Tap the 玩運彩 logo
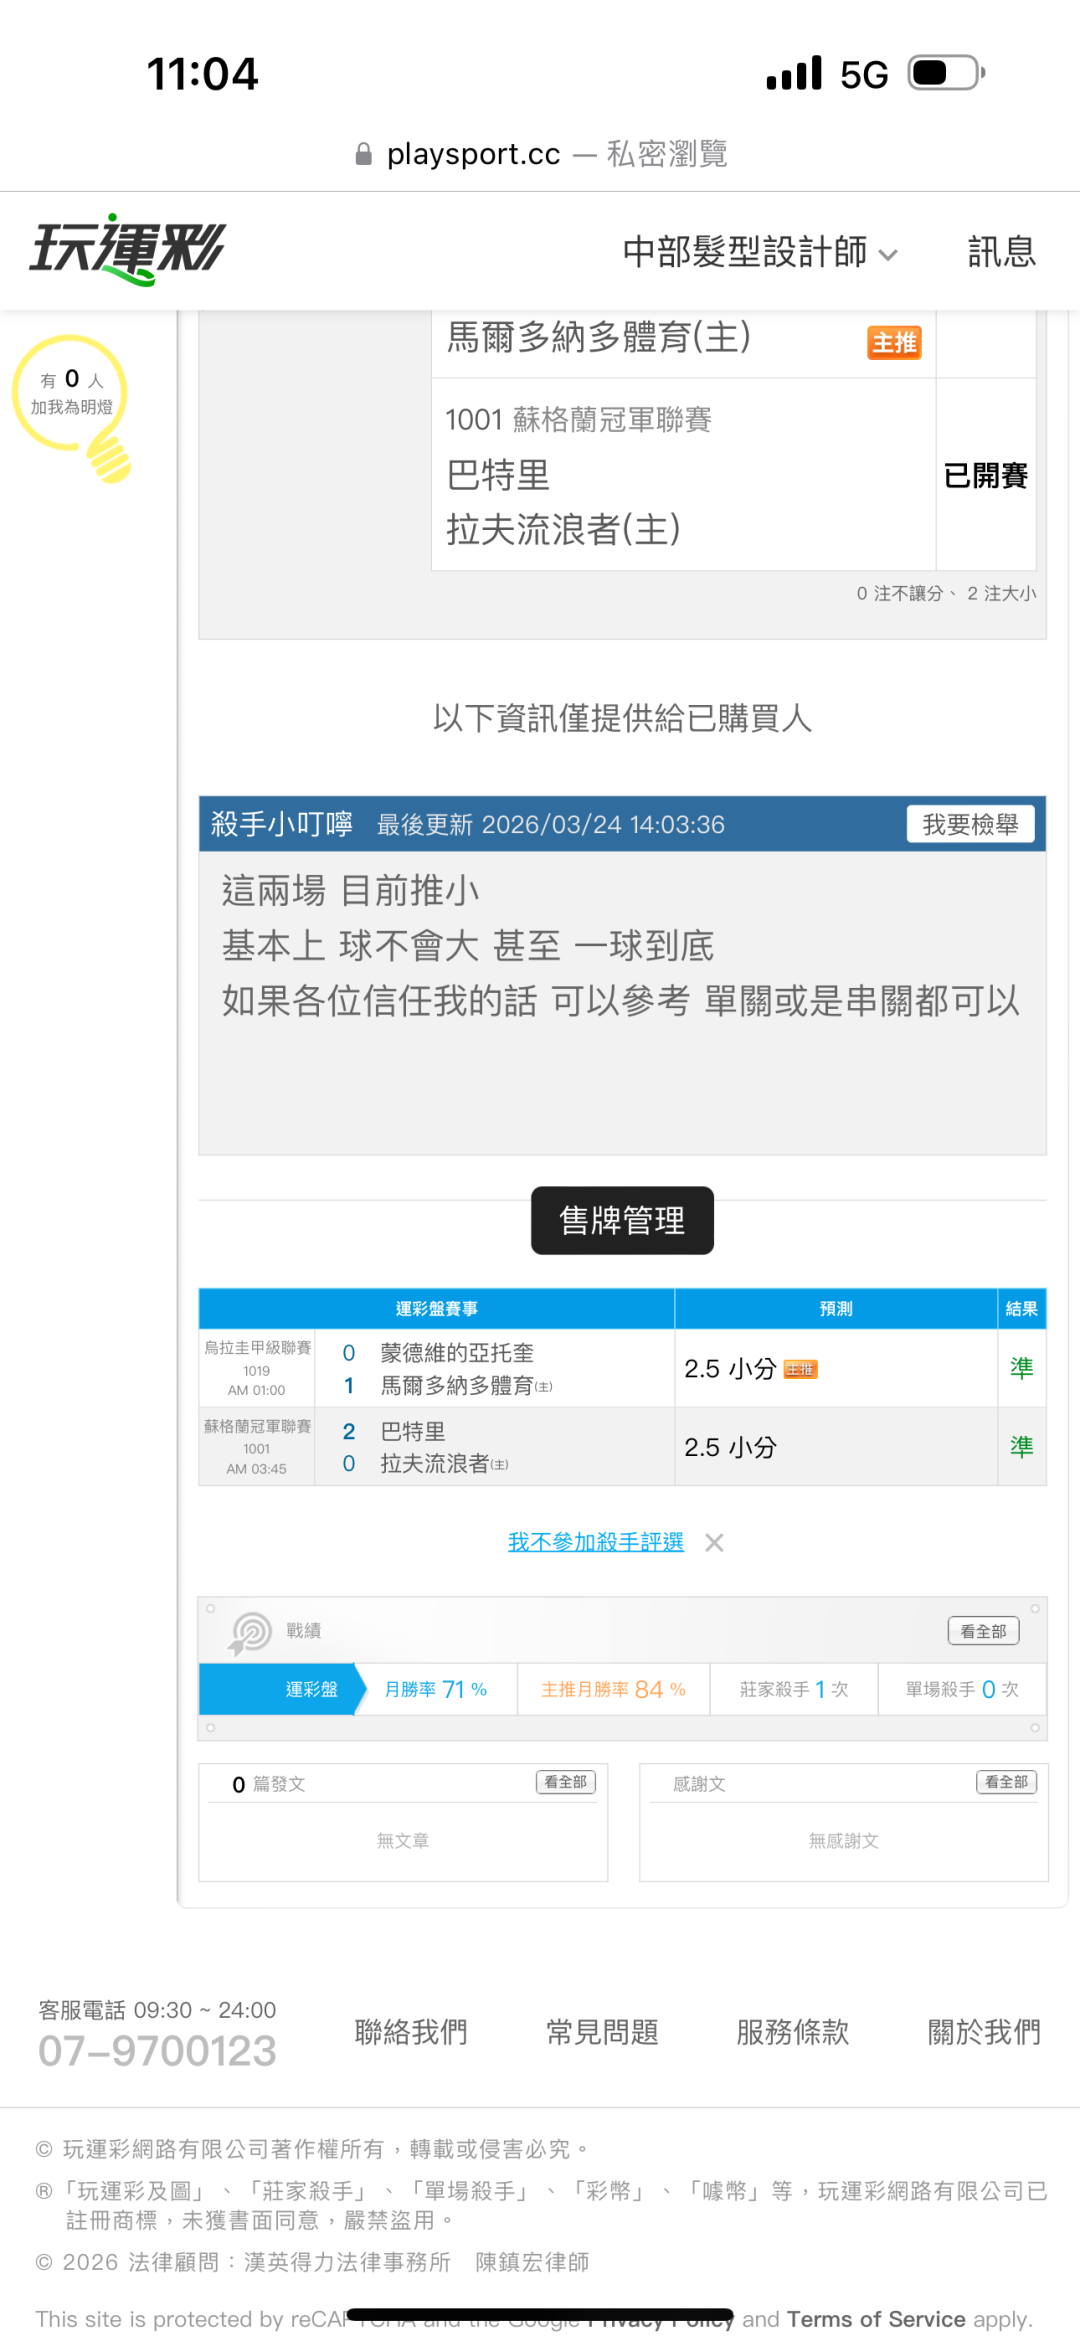Image resolution: width=1080 pixels, height=2341 pixels. [127, 250]
